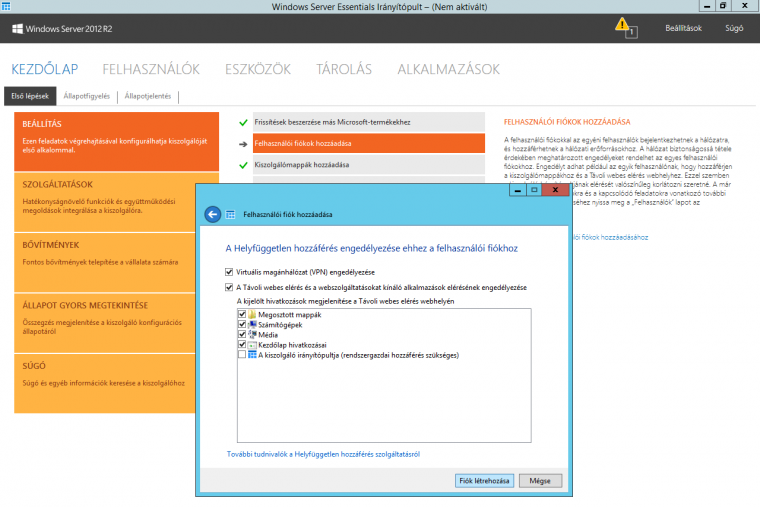Screen dimensions: 760x507
Task: Uncheck Média checkbox
Action: coord(242,334)
